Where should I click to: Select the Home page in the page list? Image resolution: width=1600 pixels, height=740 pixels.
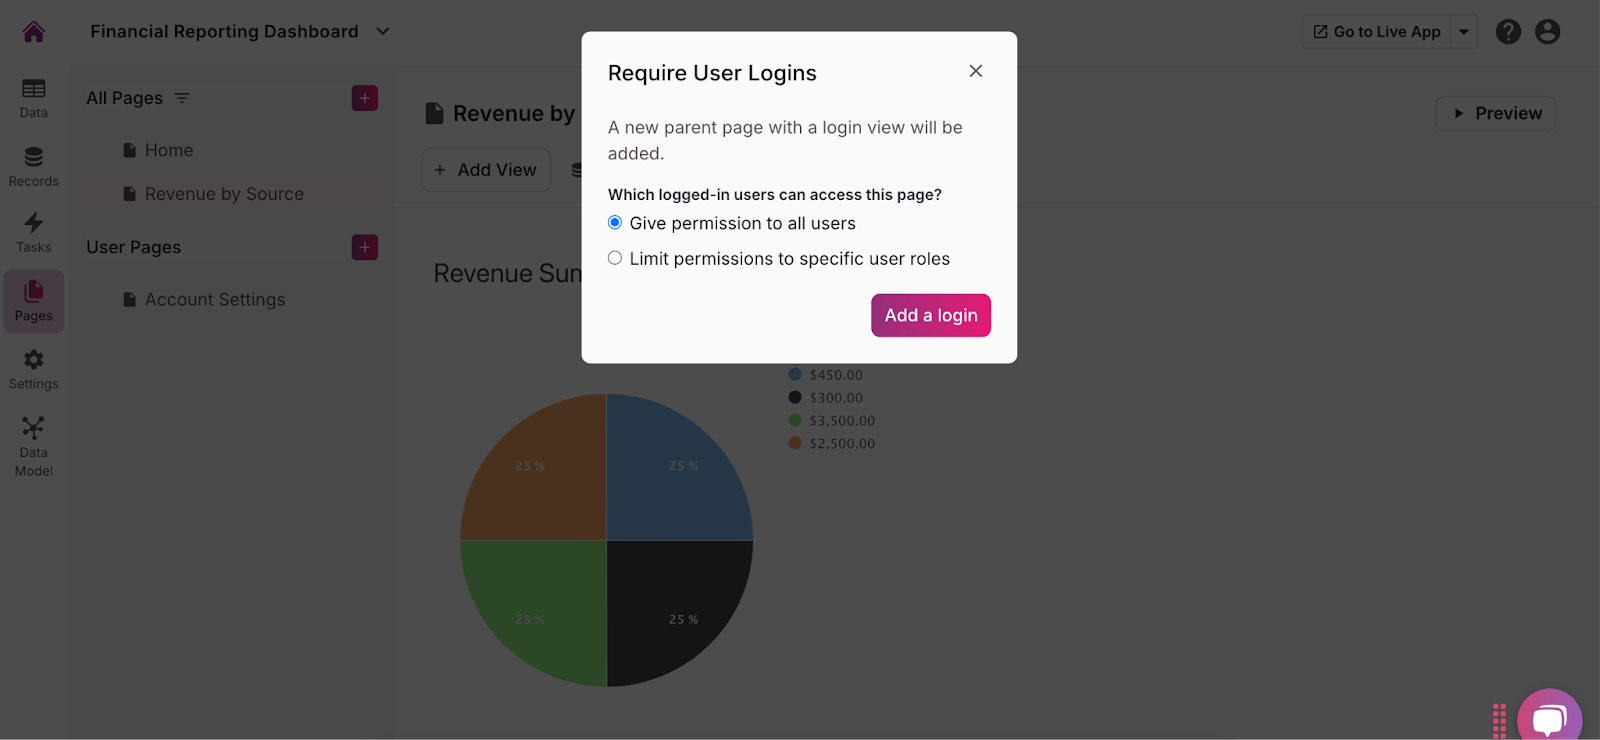pyautogui.click(x=169, y=150)
